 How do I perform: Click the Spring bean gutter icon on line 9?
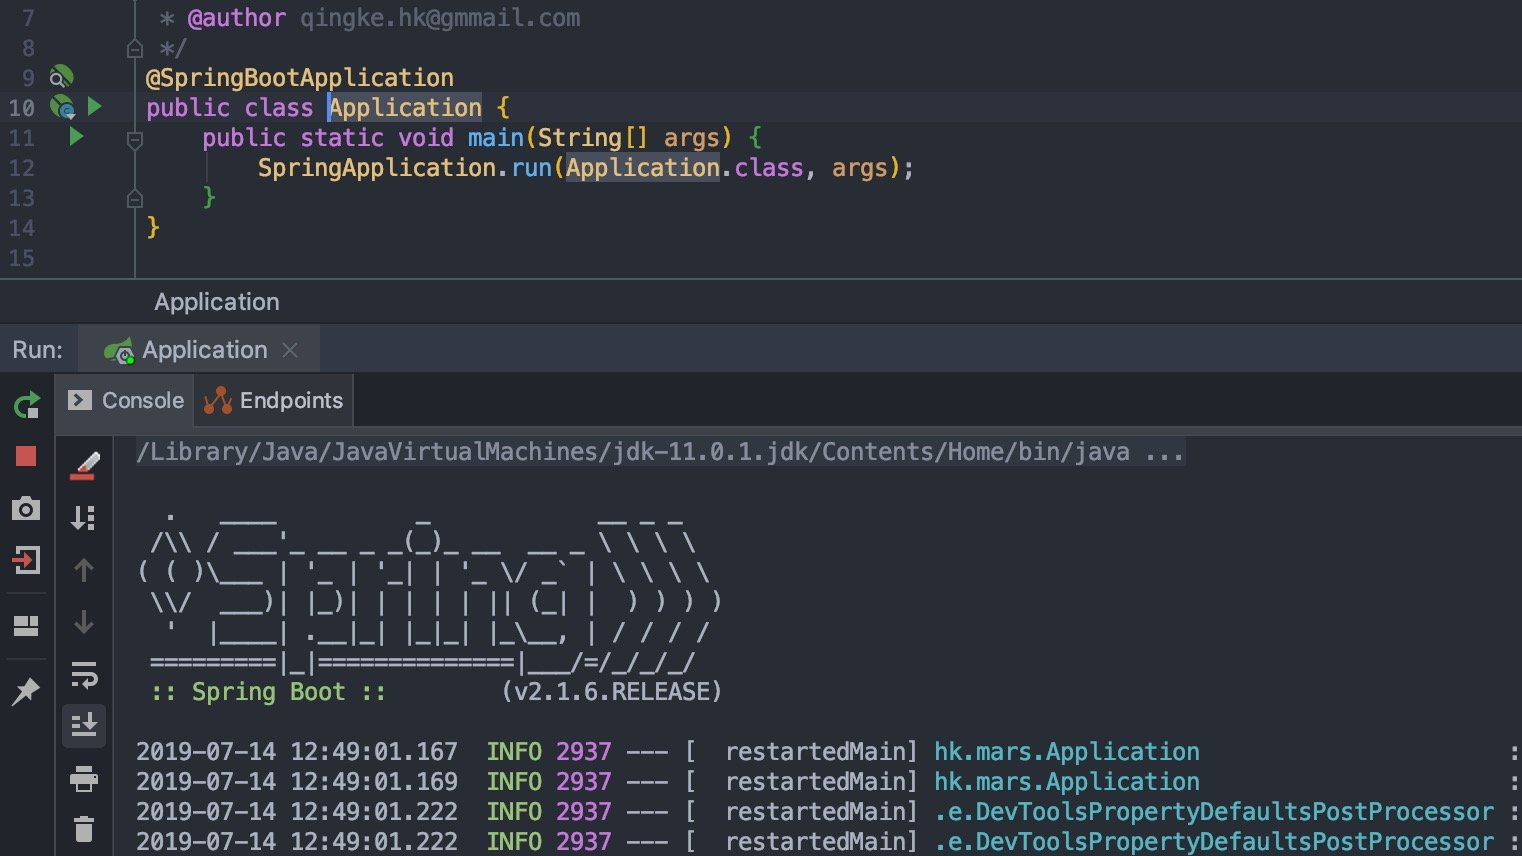[61, 77]
